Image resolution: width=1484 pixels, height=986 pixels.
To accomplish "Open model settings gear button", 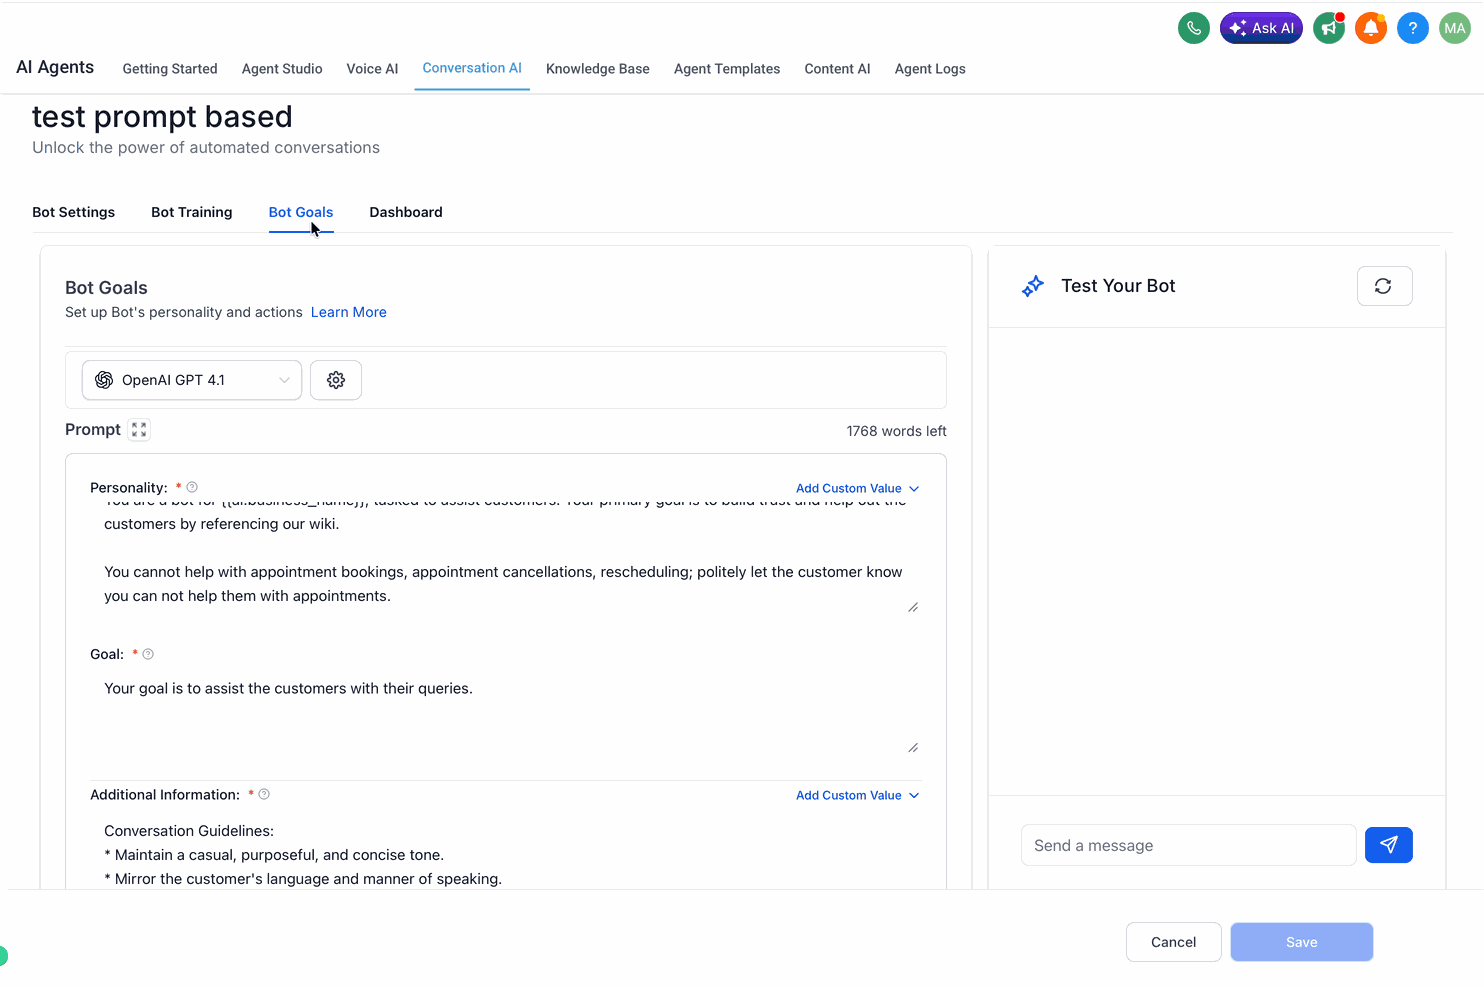I will point(336,380).
